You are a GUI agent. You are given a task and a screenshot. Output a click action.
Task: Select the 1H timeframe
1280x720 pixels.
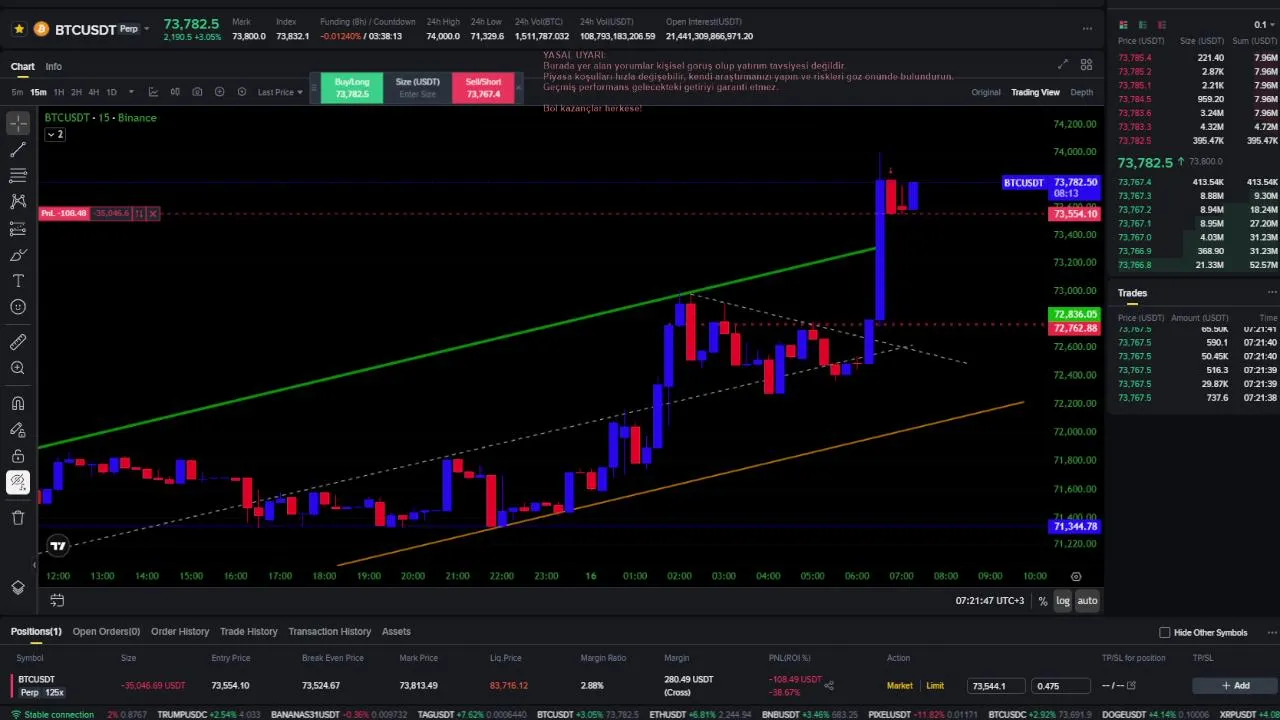coord(59,92)
